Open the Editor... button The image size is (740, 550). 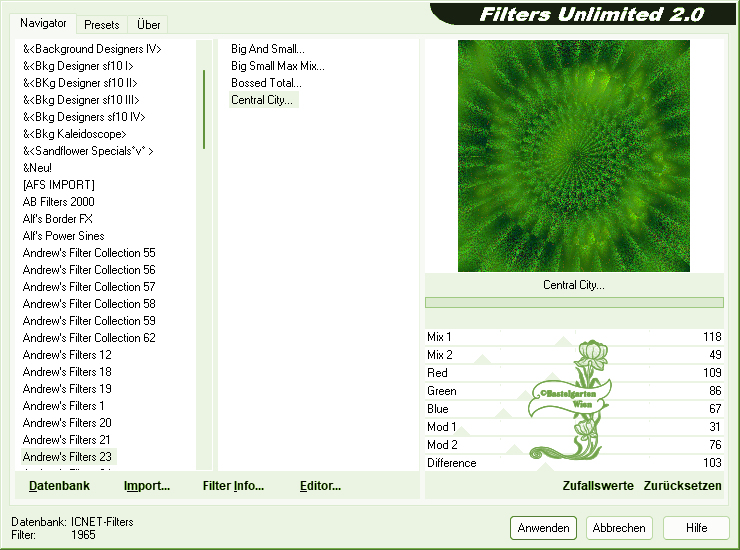coord(320,486)
